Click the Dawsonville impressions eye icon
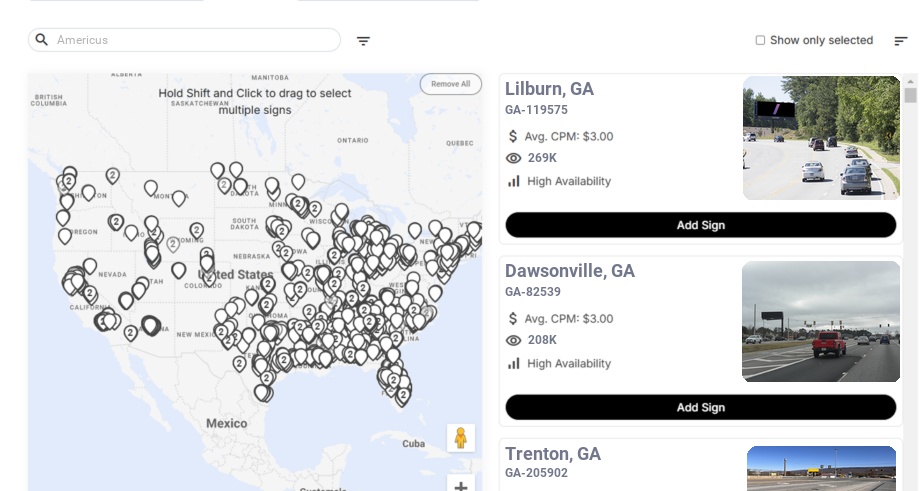This screenshot has height=491, width=920. 514,341
